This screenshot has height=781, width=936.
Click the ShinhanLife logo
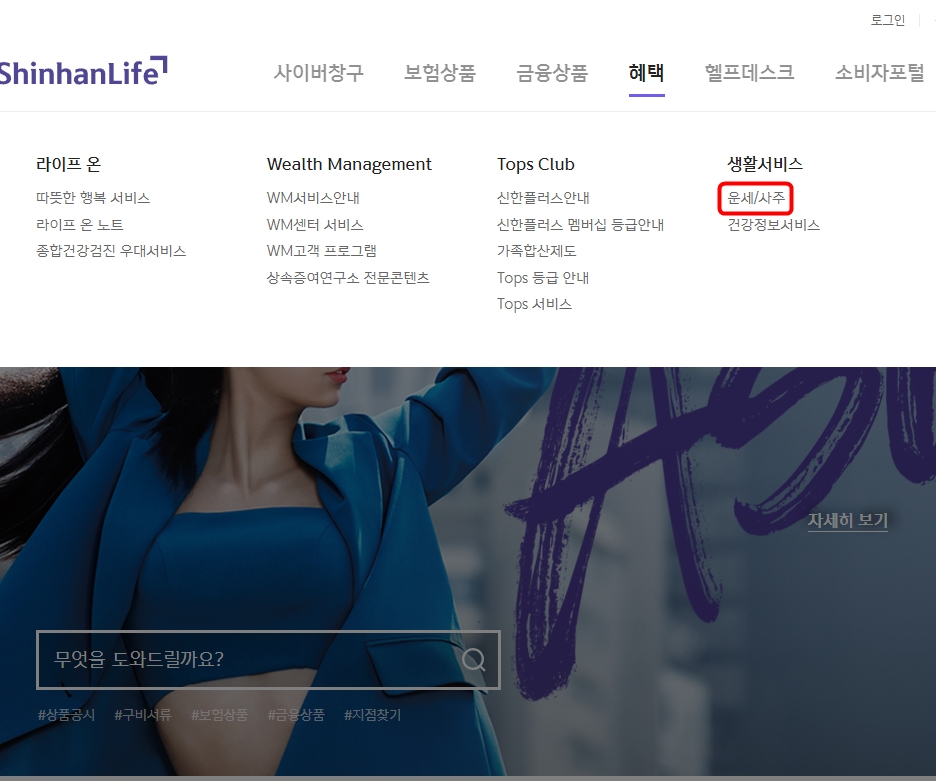point(80,70)
